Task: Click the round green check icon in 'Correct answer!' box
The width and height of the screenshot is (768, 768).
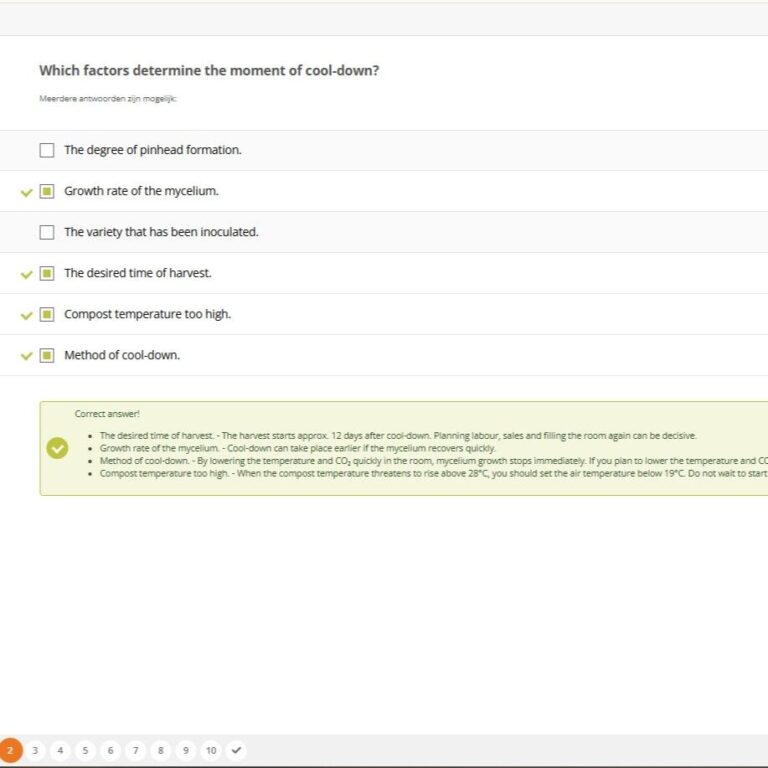Action: pos(58,448)
